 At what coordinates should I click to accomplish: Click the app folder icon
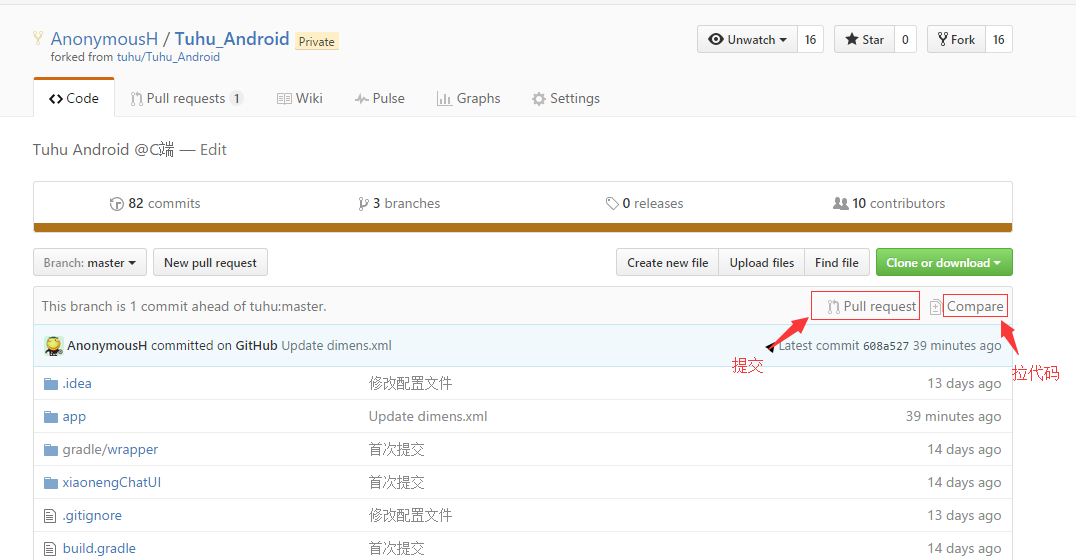coord(51,417)
